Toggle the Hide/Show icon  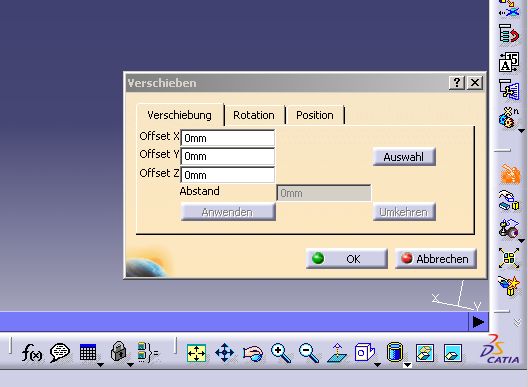[x=425, y=353]
